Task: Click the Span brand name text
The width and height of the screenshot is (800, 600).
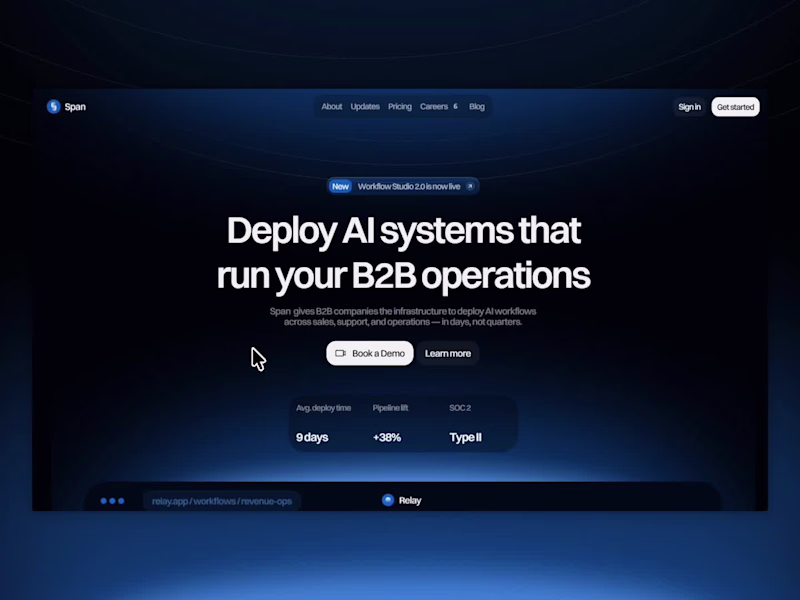Action: pos(75,107)
